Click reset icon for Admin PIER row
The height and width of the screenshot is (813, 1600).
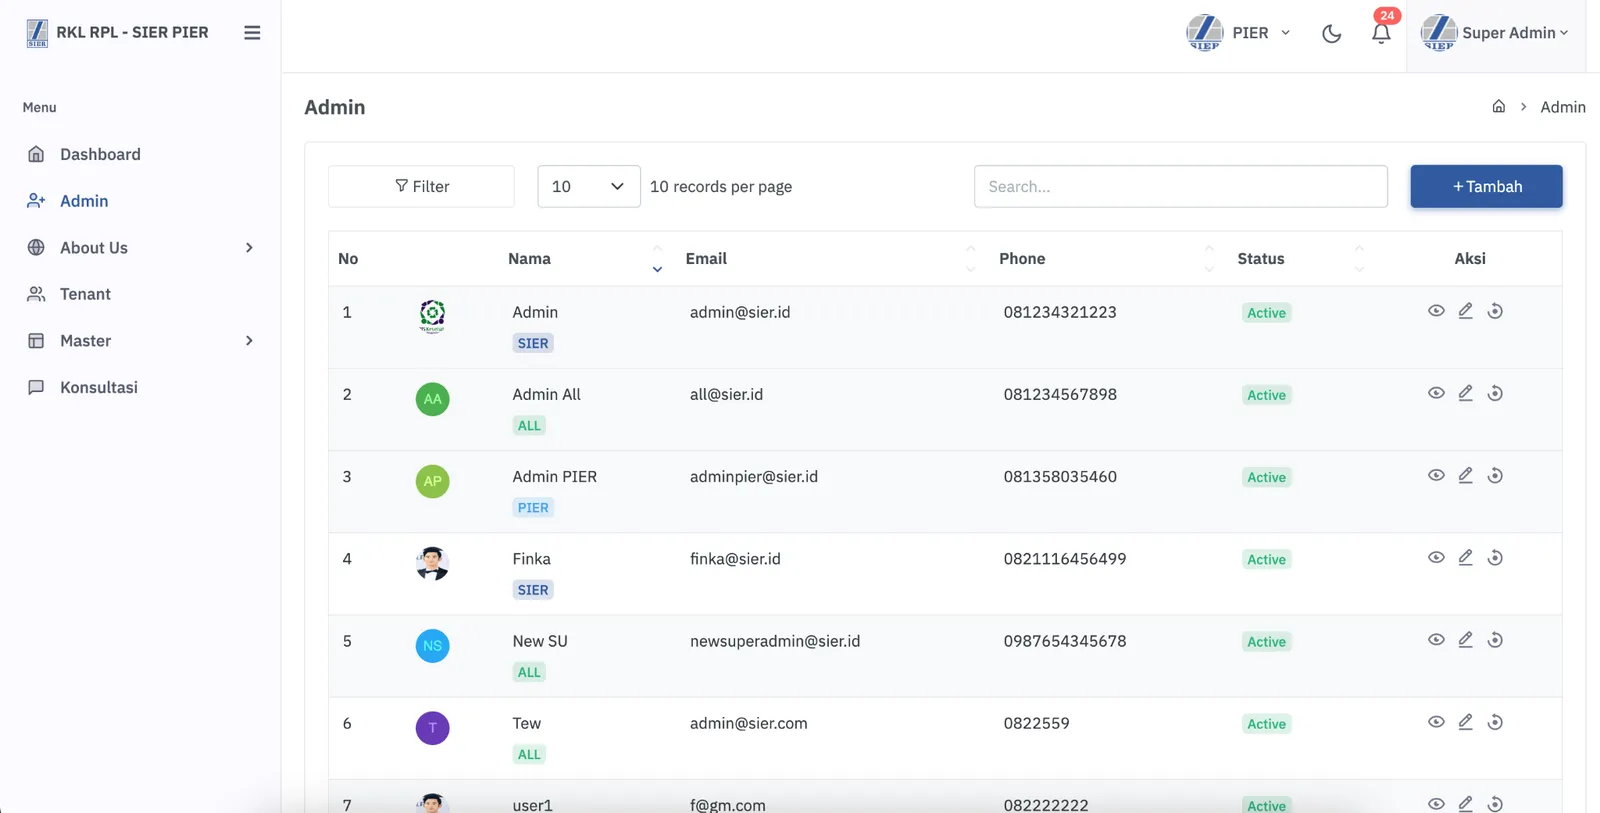pyautogui.click(x=1495, y=475)
